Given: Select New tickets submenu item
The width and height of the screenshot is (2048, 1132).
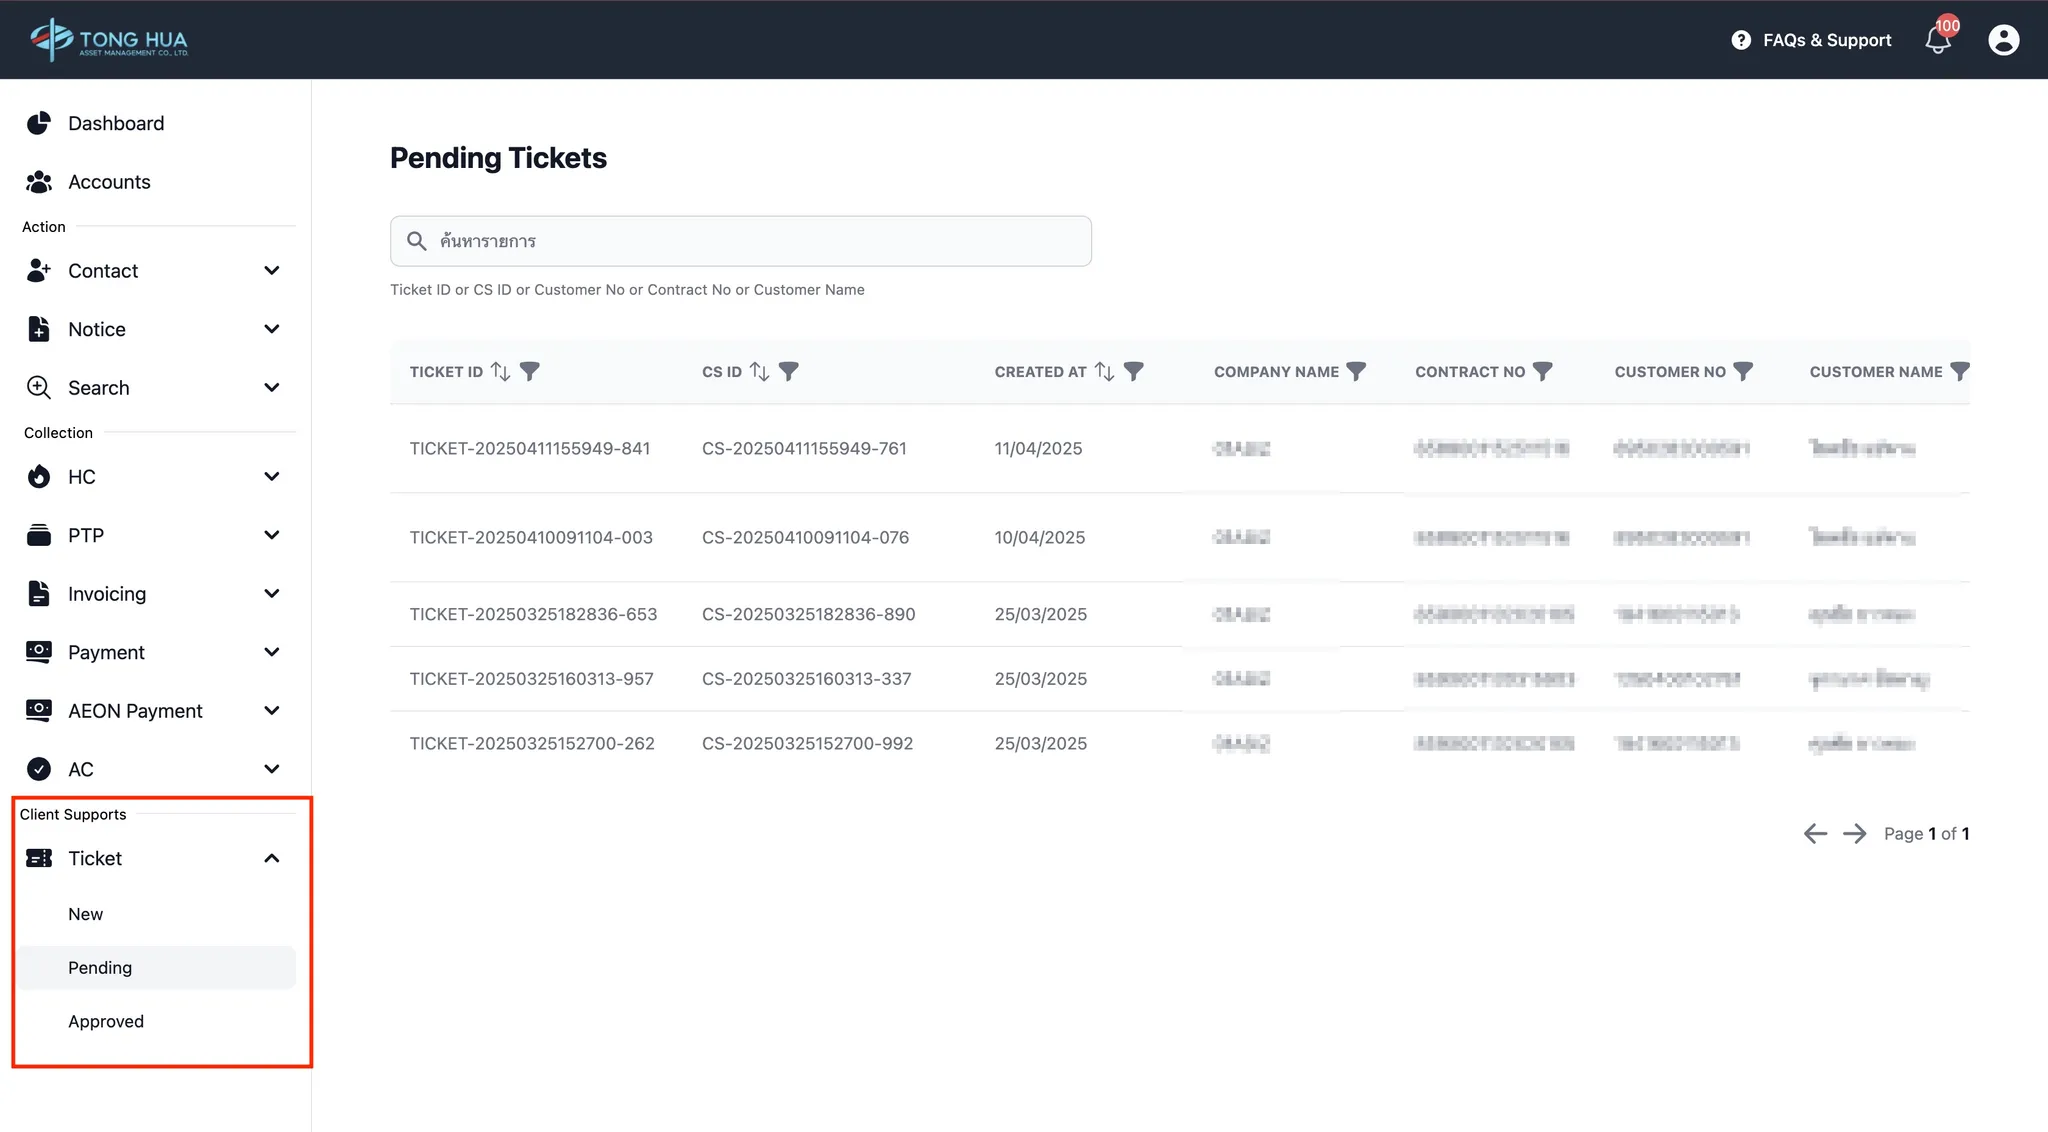Looking at the screenshot, I should [x=86, y=915].
